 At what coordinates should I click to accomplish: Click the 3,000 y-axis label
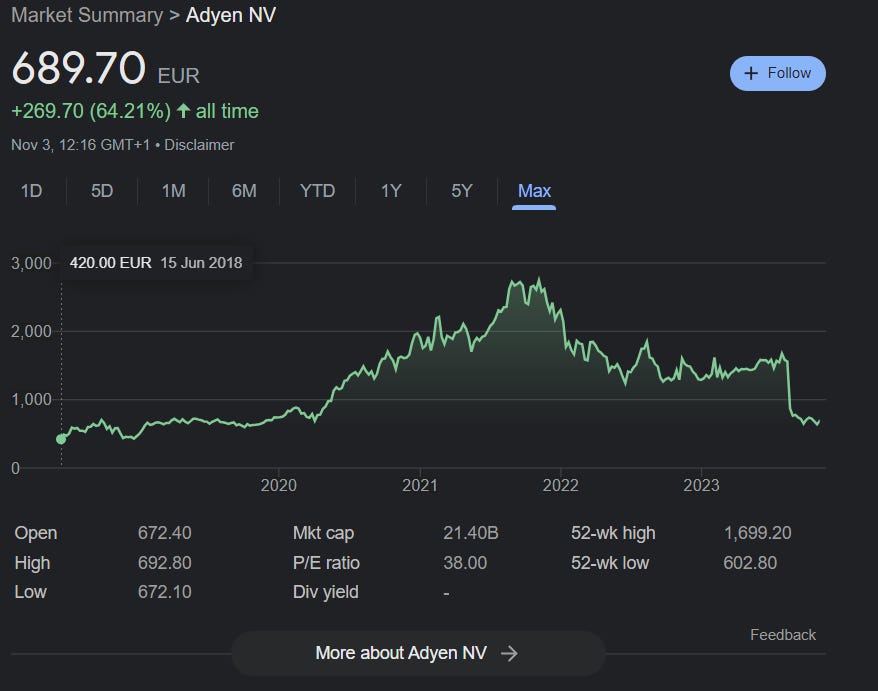coord(31,263)
